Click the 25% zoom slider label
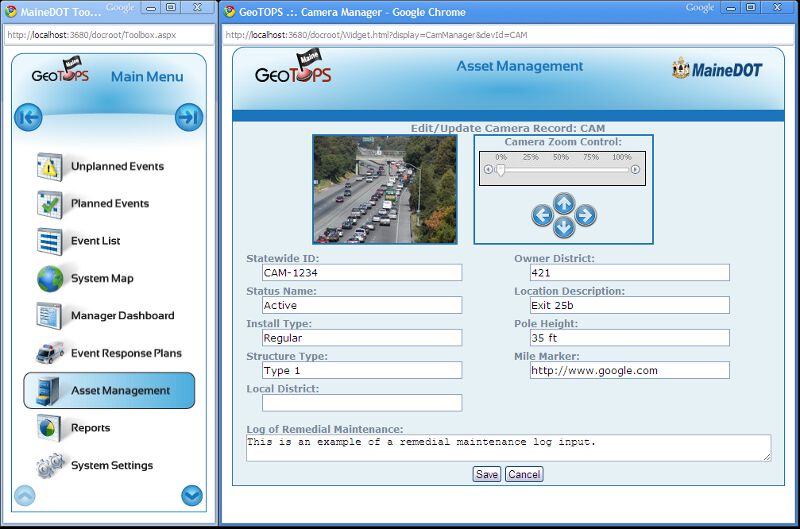 click(531, 157)
